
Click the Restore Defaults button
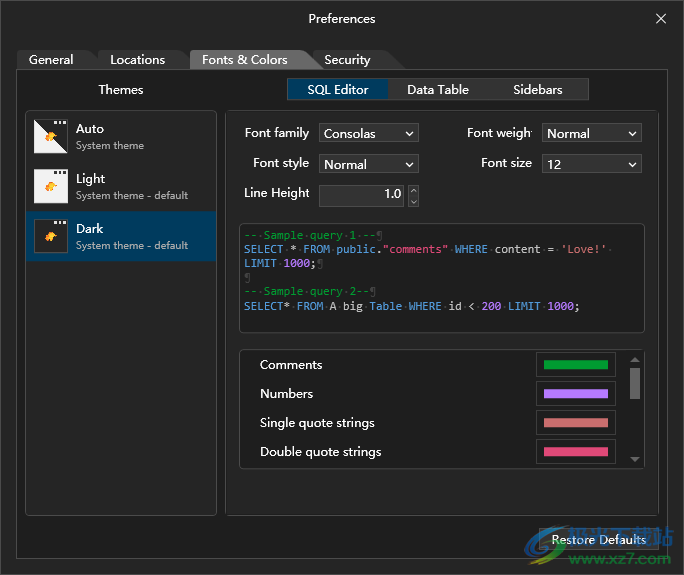tap(598, 540)
